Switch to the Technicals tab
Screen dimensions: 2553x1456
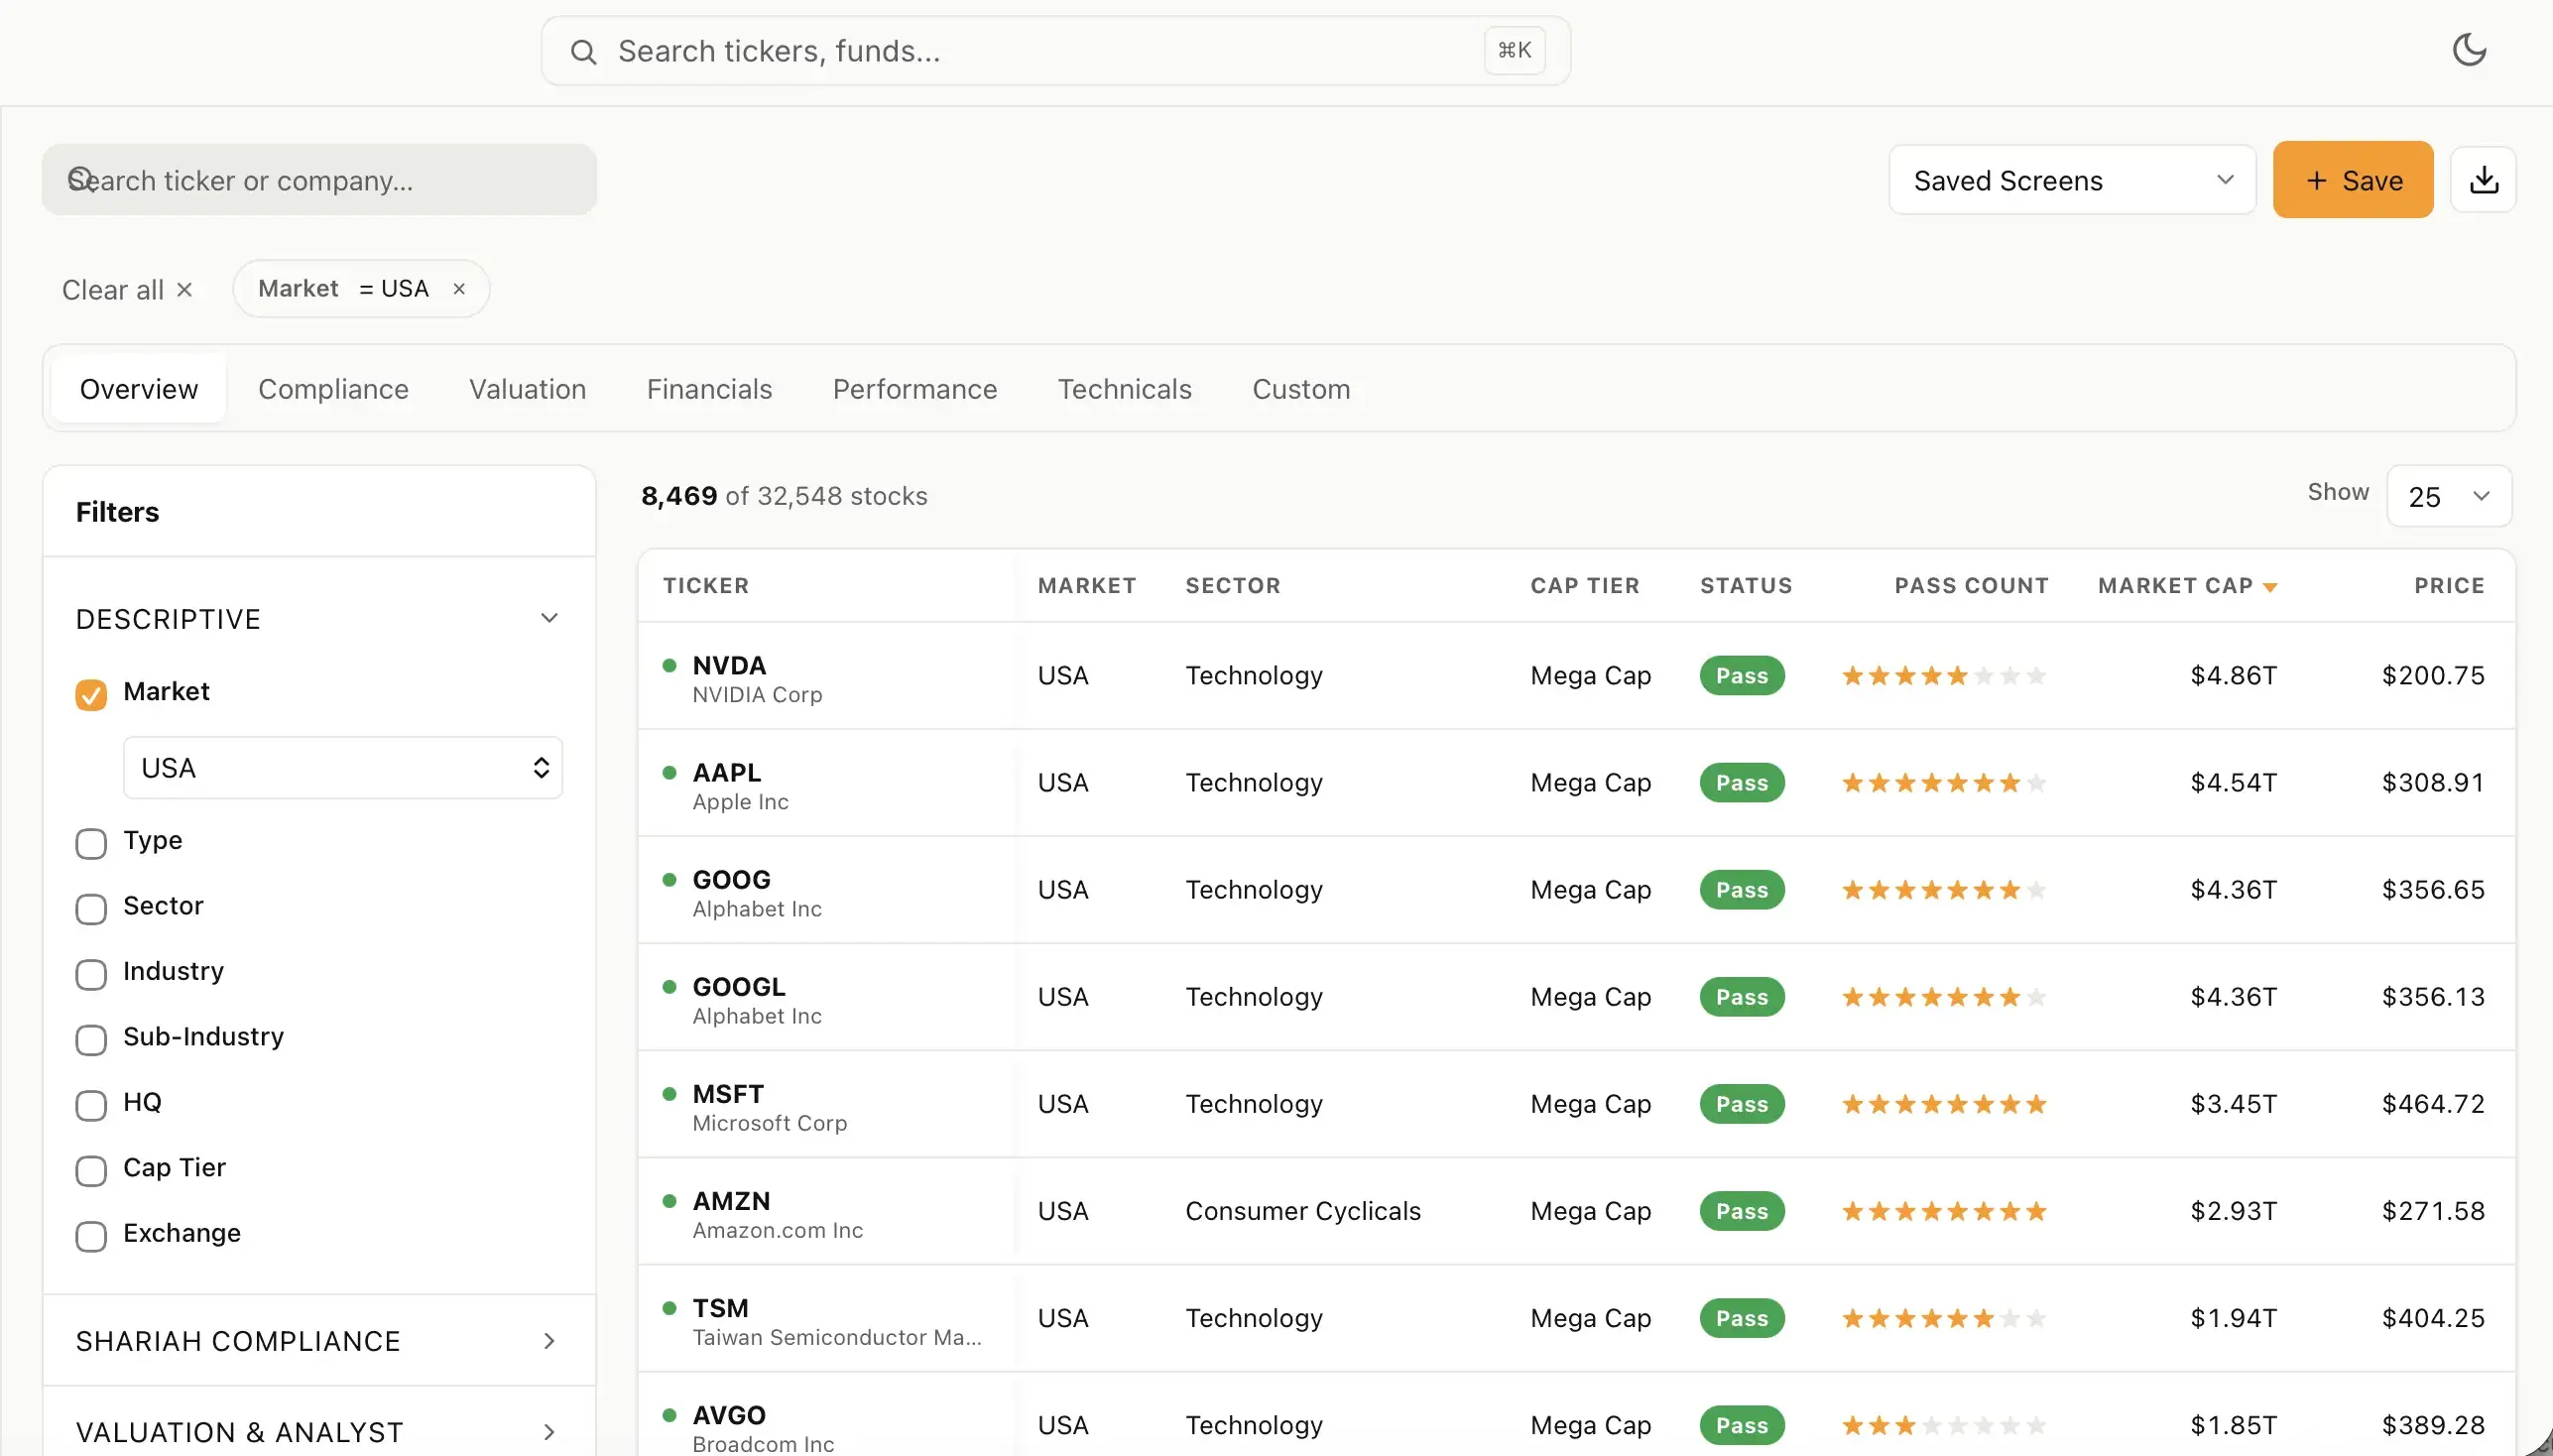tap(1124, 389)
